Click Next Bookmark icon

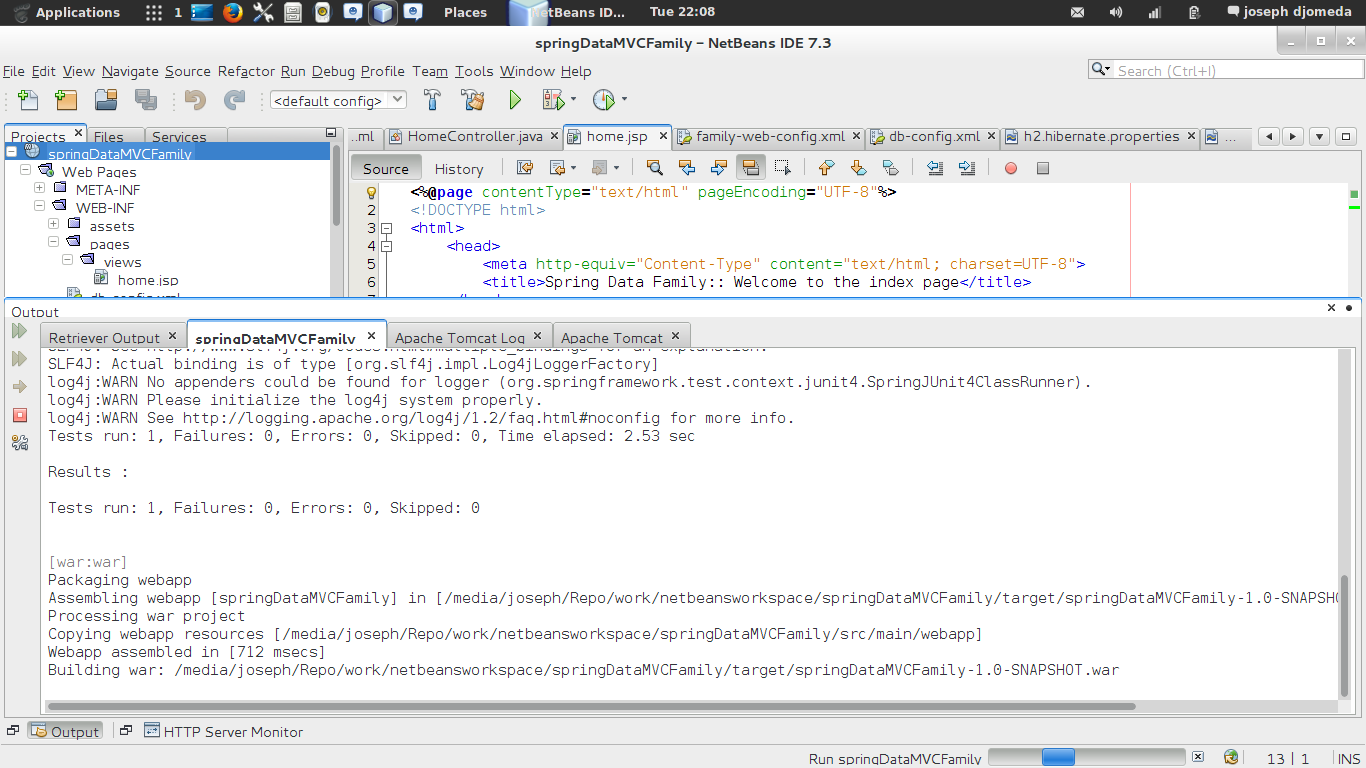(858, 168)
